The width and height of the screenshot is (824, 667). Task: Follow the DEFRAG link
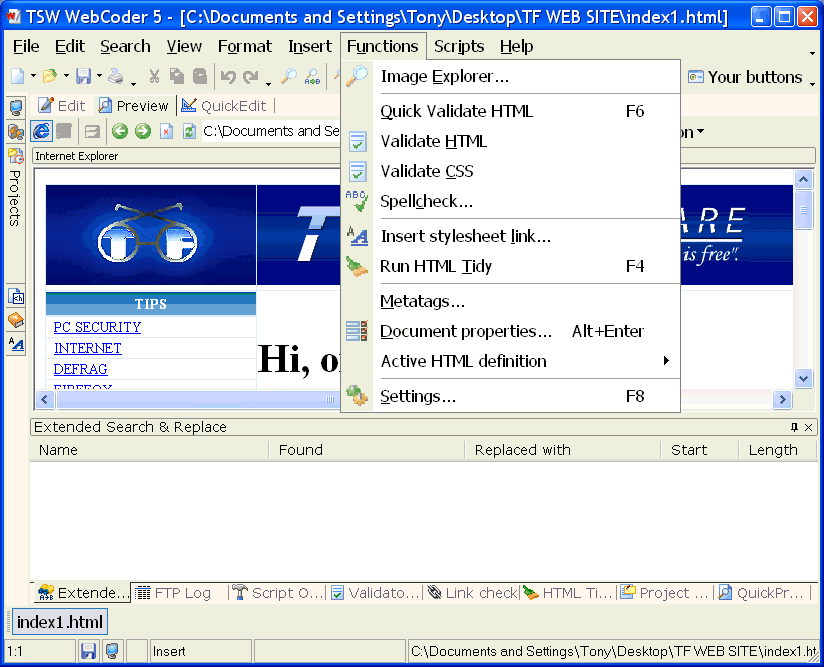[80, 369]
